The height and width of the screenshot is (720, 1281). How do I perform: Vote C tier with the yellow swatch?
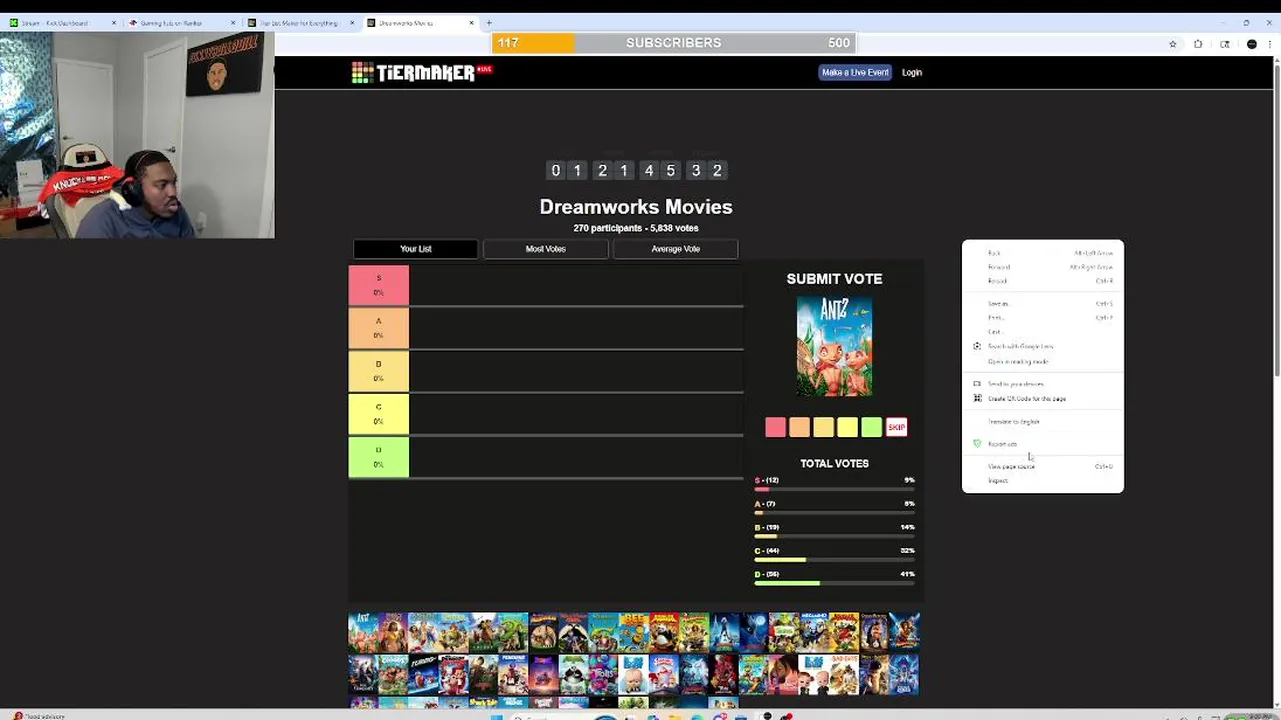(x=847, y=427)
